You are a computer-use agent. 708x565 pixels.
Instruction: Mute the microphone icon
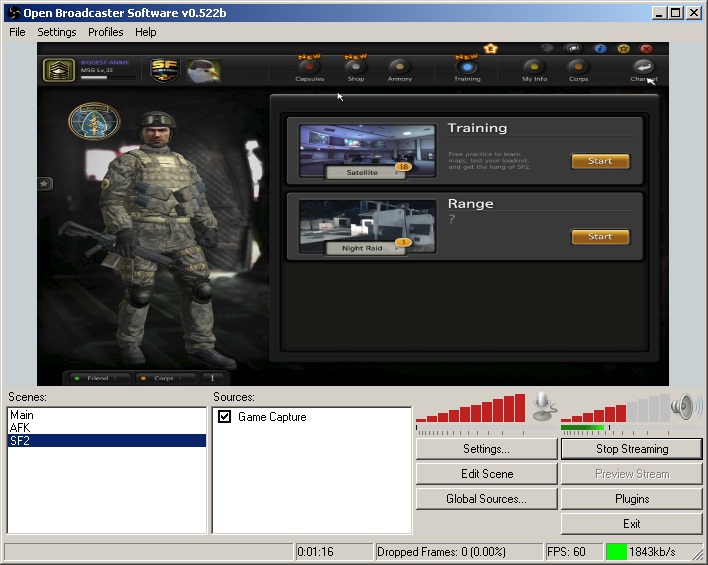pos(544,406)
